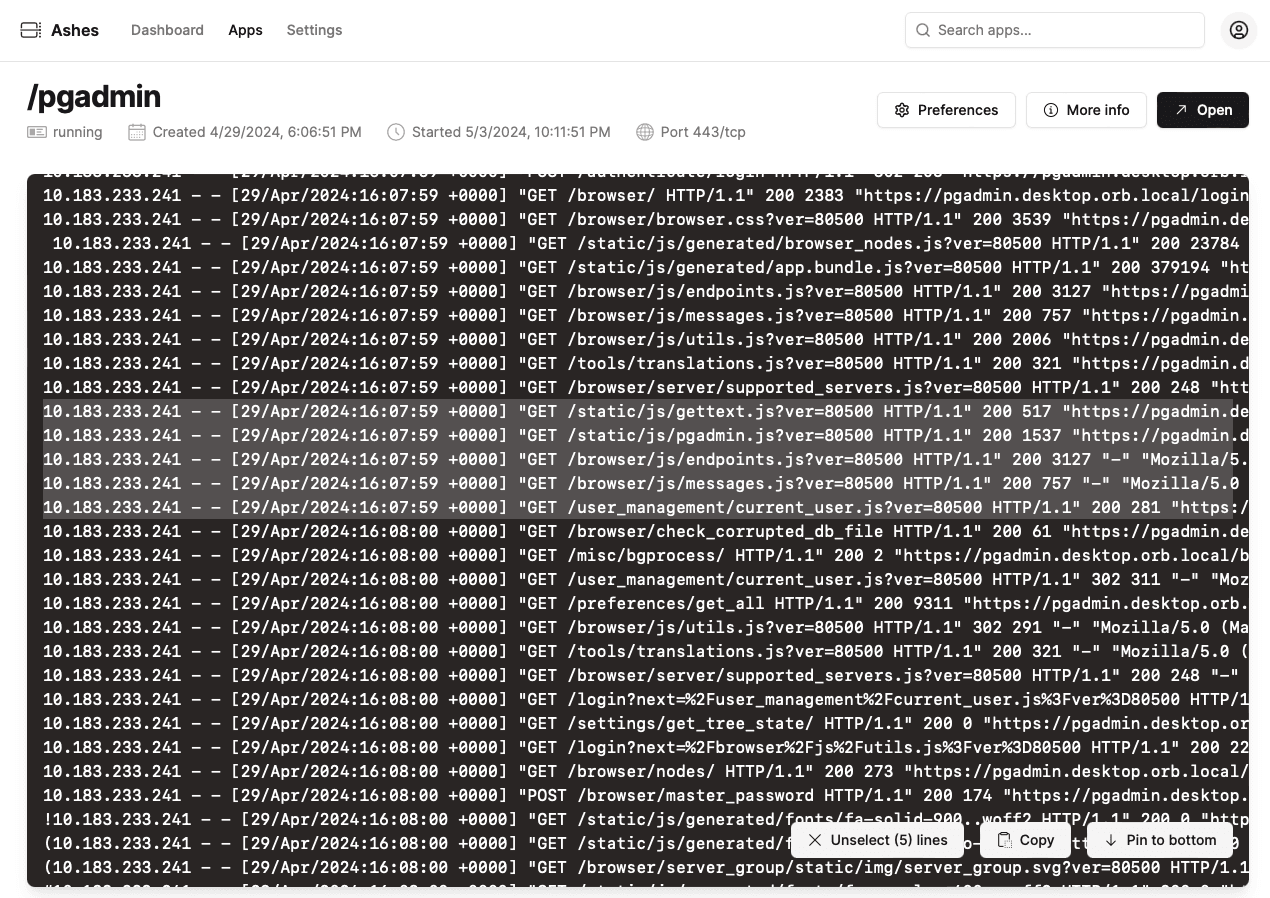The height and width of the screenshot is (898, 1270).
Task: Click the clock icon beside Started time
Action: (396, 132)
